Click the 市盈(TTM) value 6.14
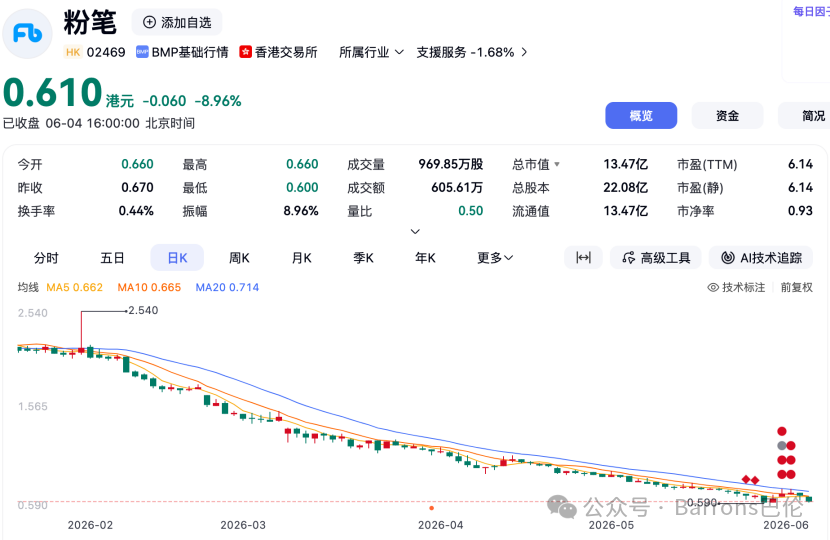Screen dimensions: 830x540 coord(800,164)
